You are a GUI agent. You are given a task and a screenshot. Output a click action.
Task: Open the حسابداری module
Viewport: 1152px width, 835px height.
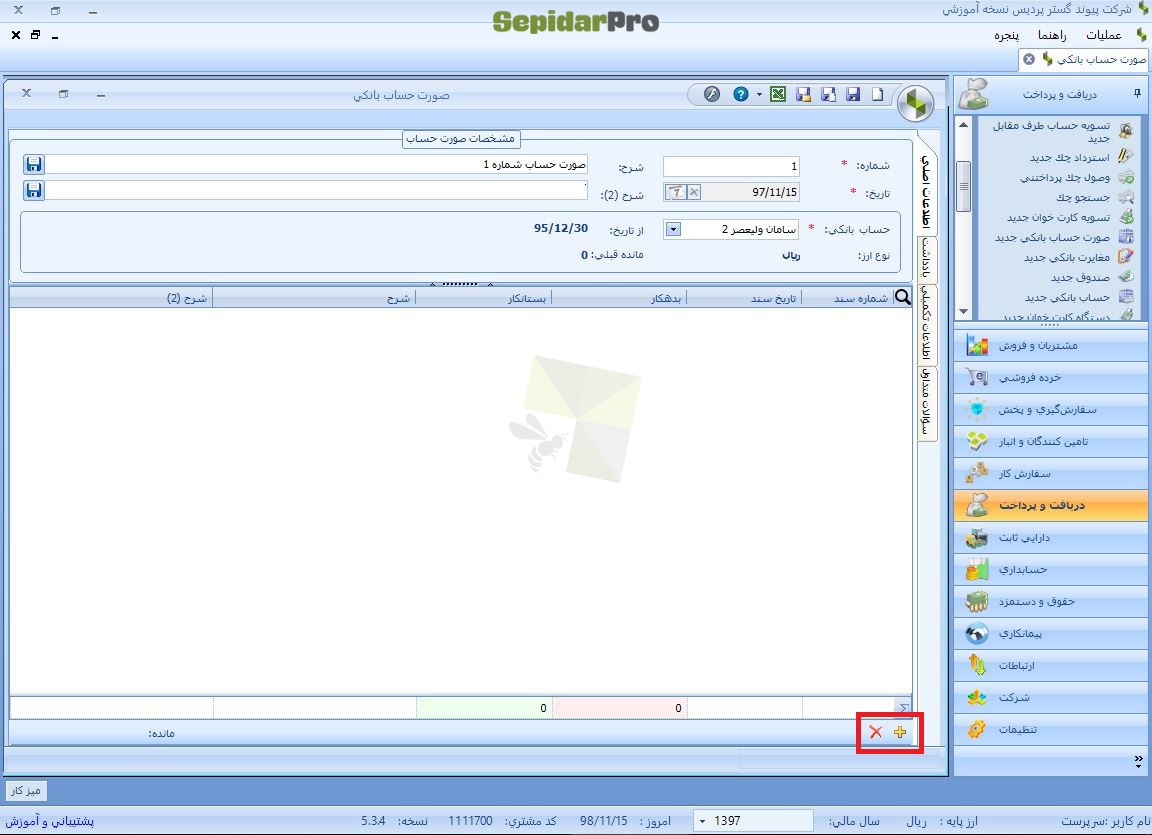coord(1051,569)
